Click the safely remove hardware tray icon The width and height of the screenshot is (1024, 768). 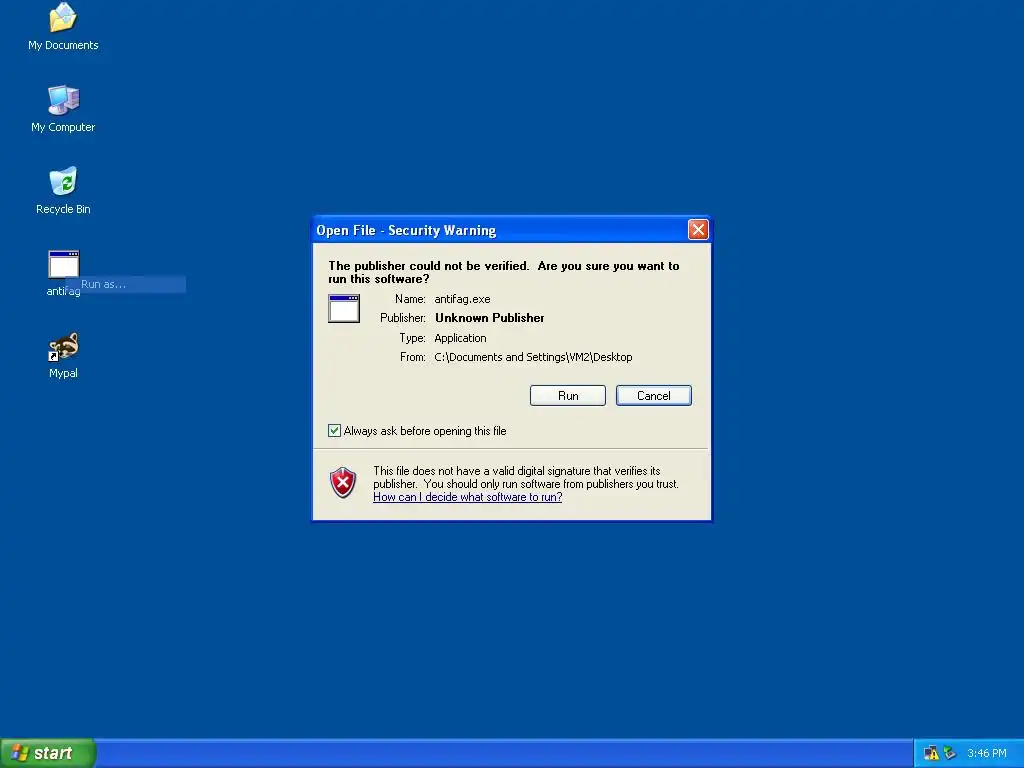click(950, 753)
